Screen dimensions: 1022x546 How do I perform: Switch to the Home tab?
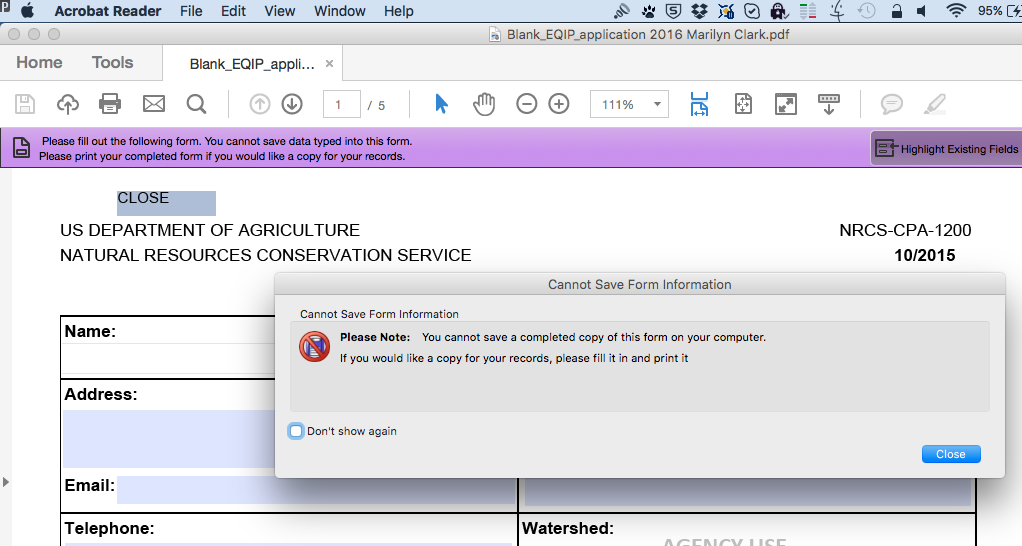39,63
